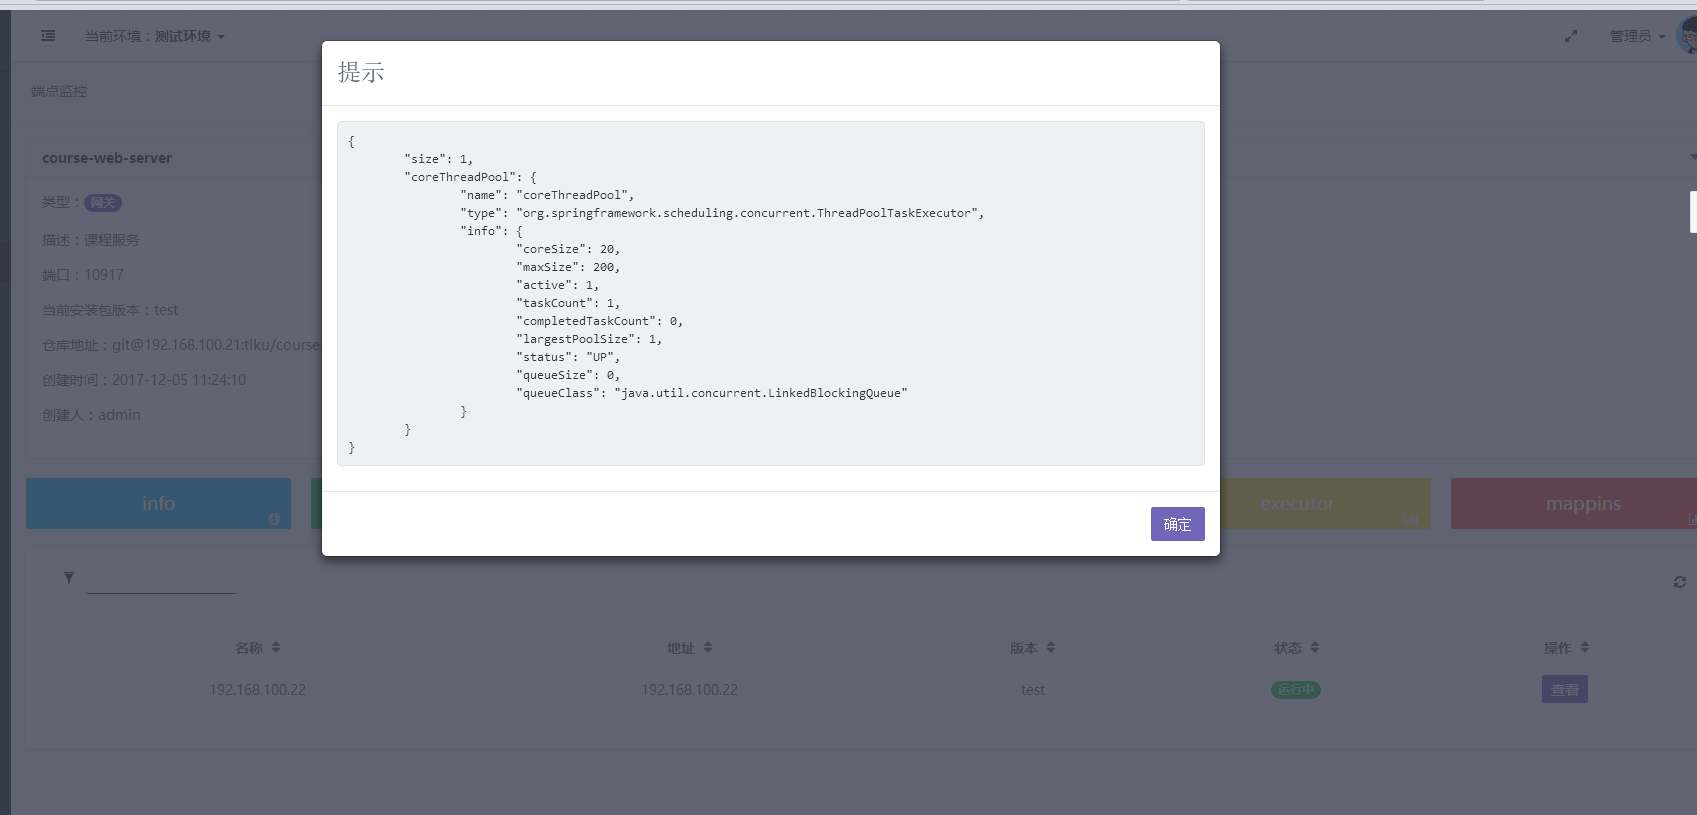1697x815 pixels.
Task: Click the filter funnel icon
Action: (x=69, y=577)
